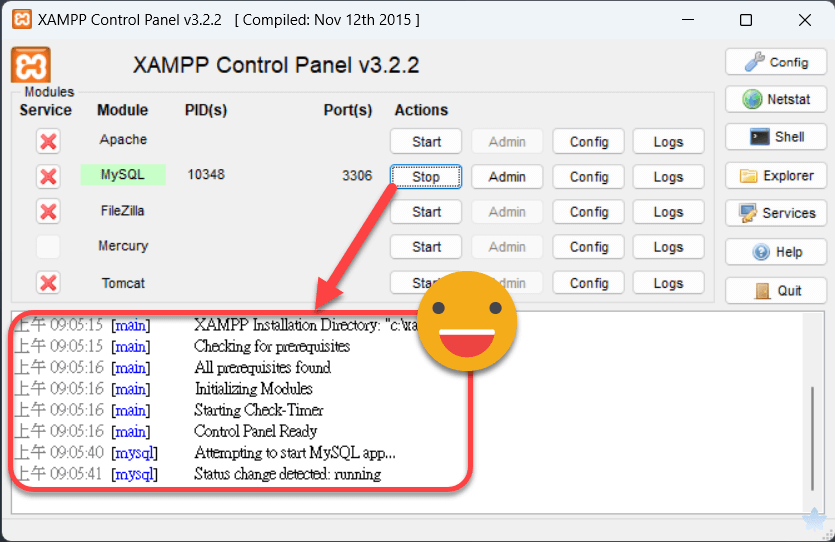Toggle the FileZilla service red X checkbox
835x542 pixels.
(x=48, y=211)
